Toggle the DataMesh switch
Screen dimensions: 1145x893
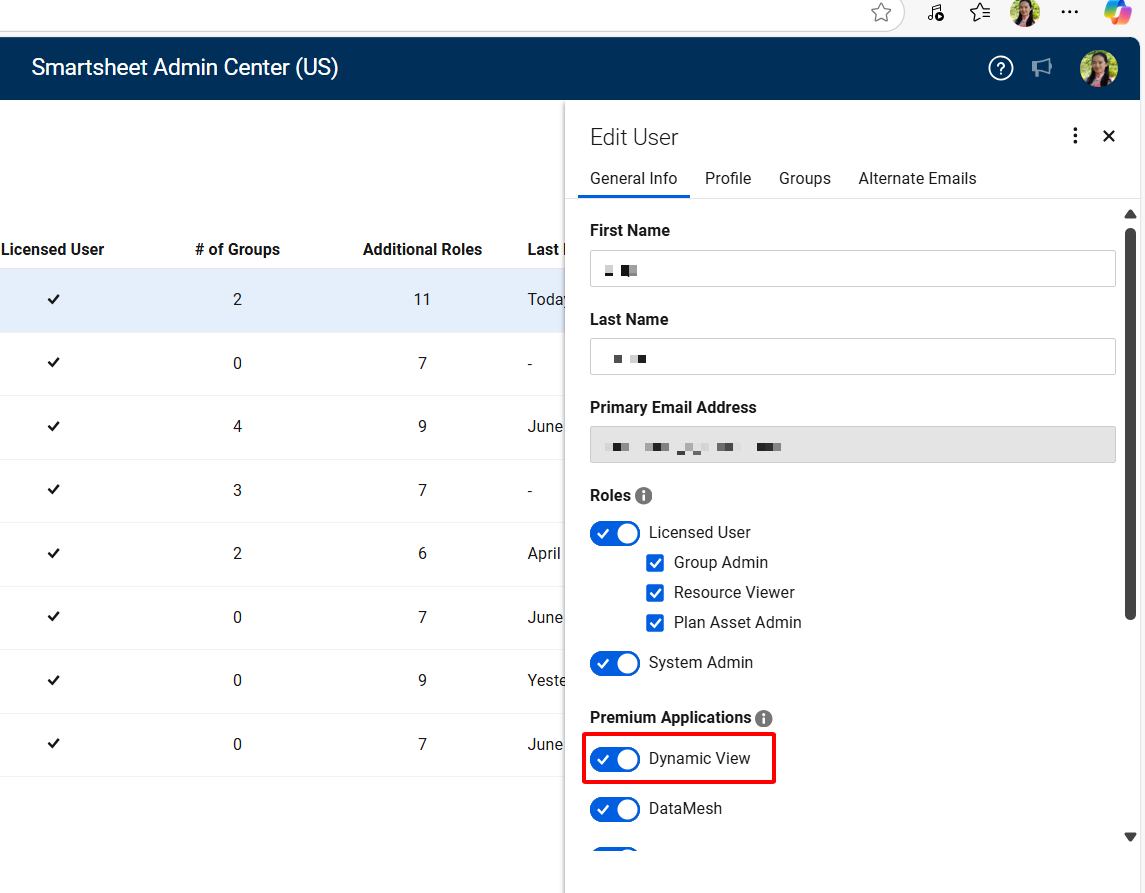[615, 809]
